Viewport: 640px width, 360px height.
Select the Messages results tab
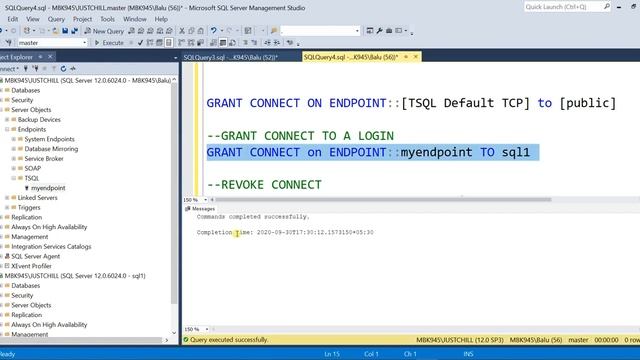[x=200, y=209]
